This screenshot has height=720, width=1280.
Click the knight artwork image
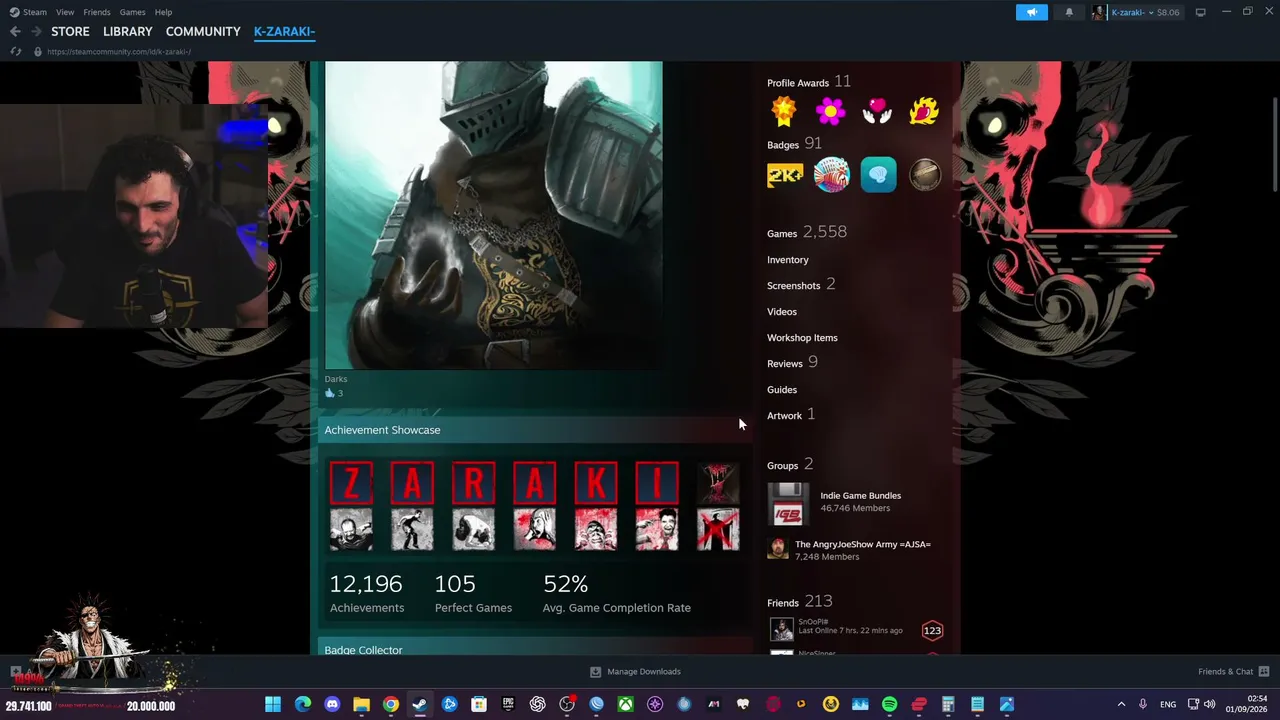493,215
